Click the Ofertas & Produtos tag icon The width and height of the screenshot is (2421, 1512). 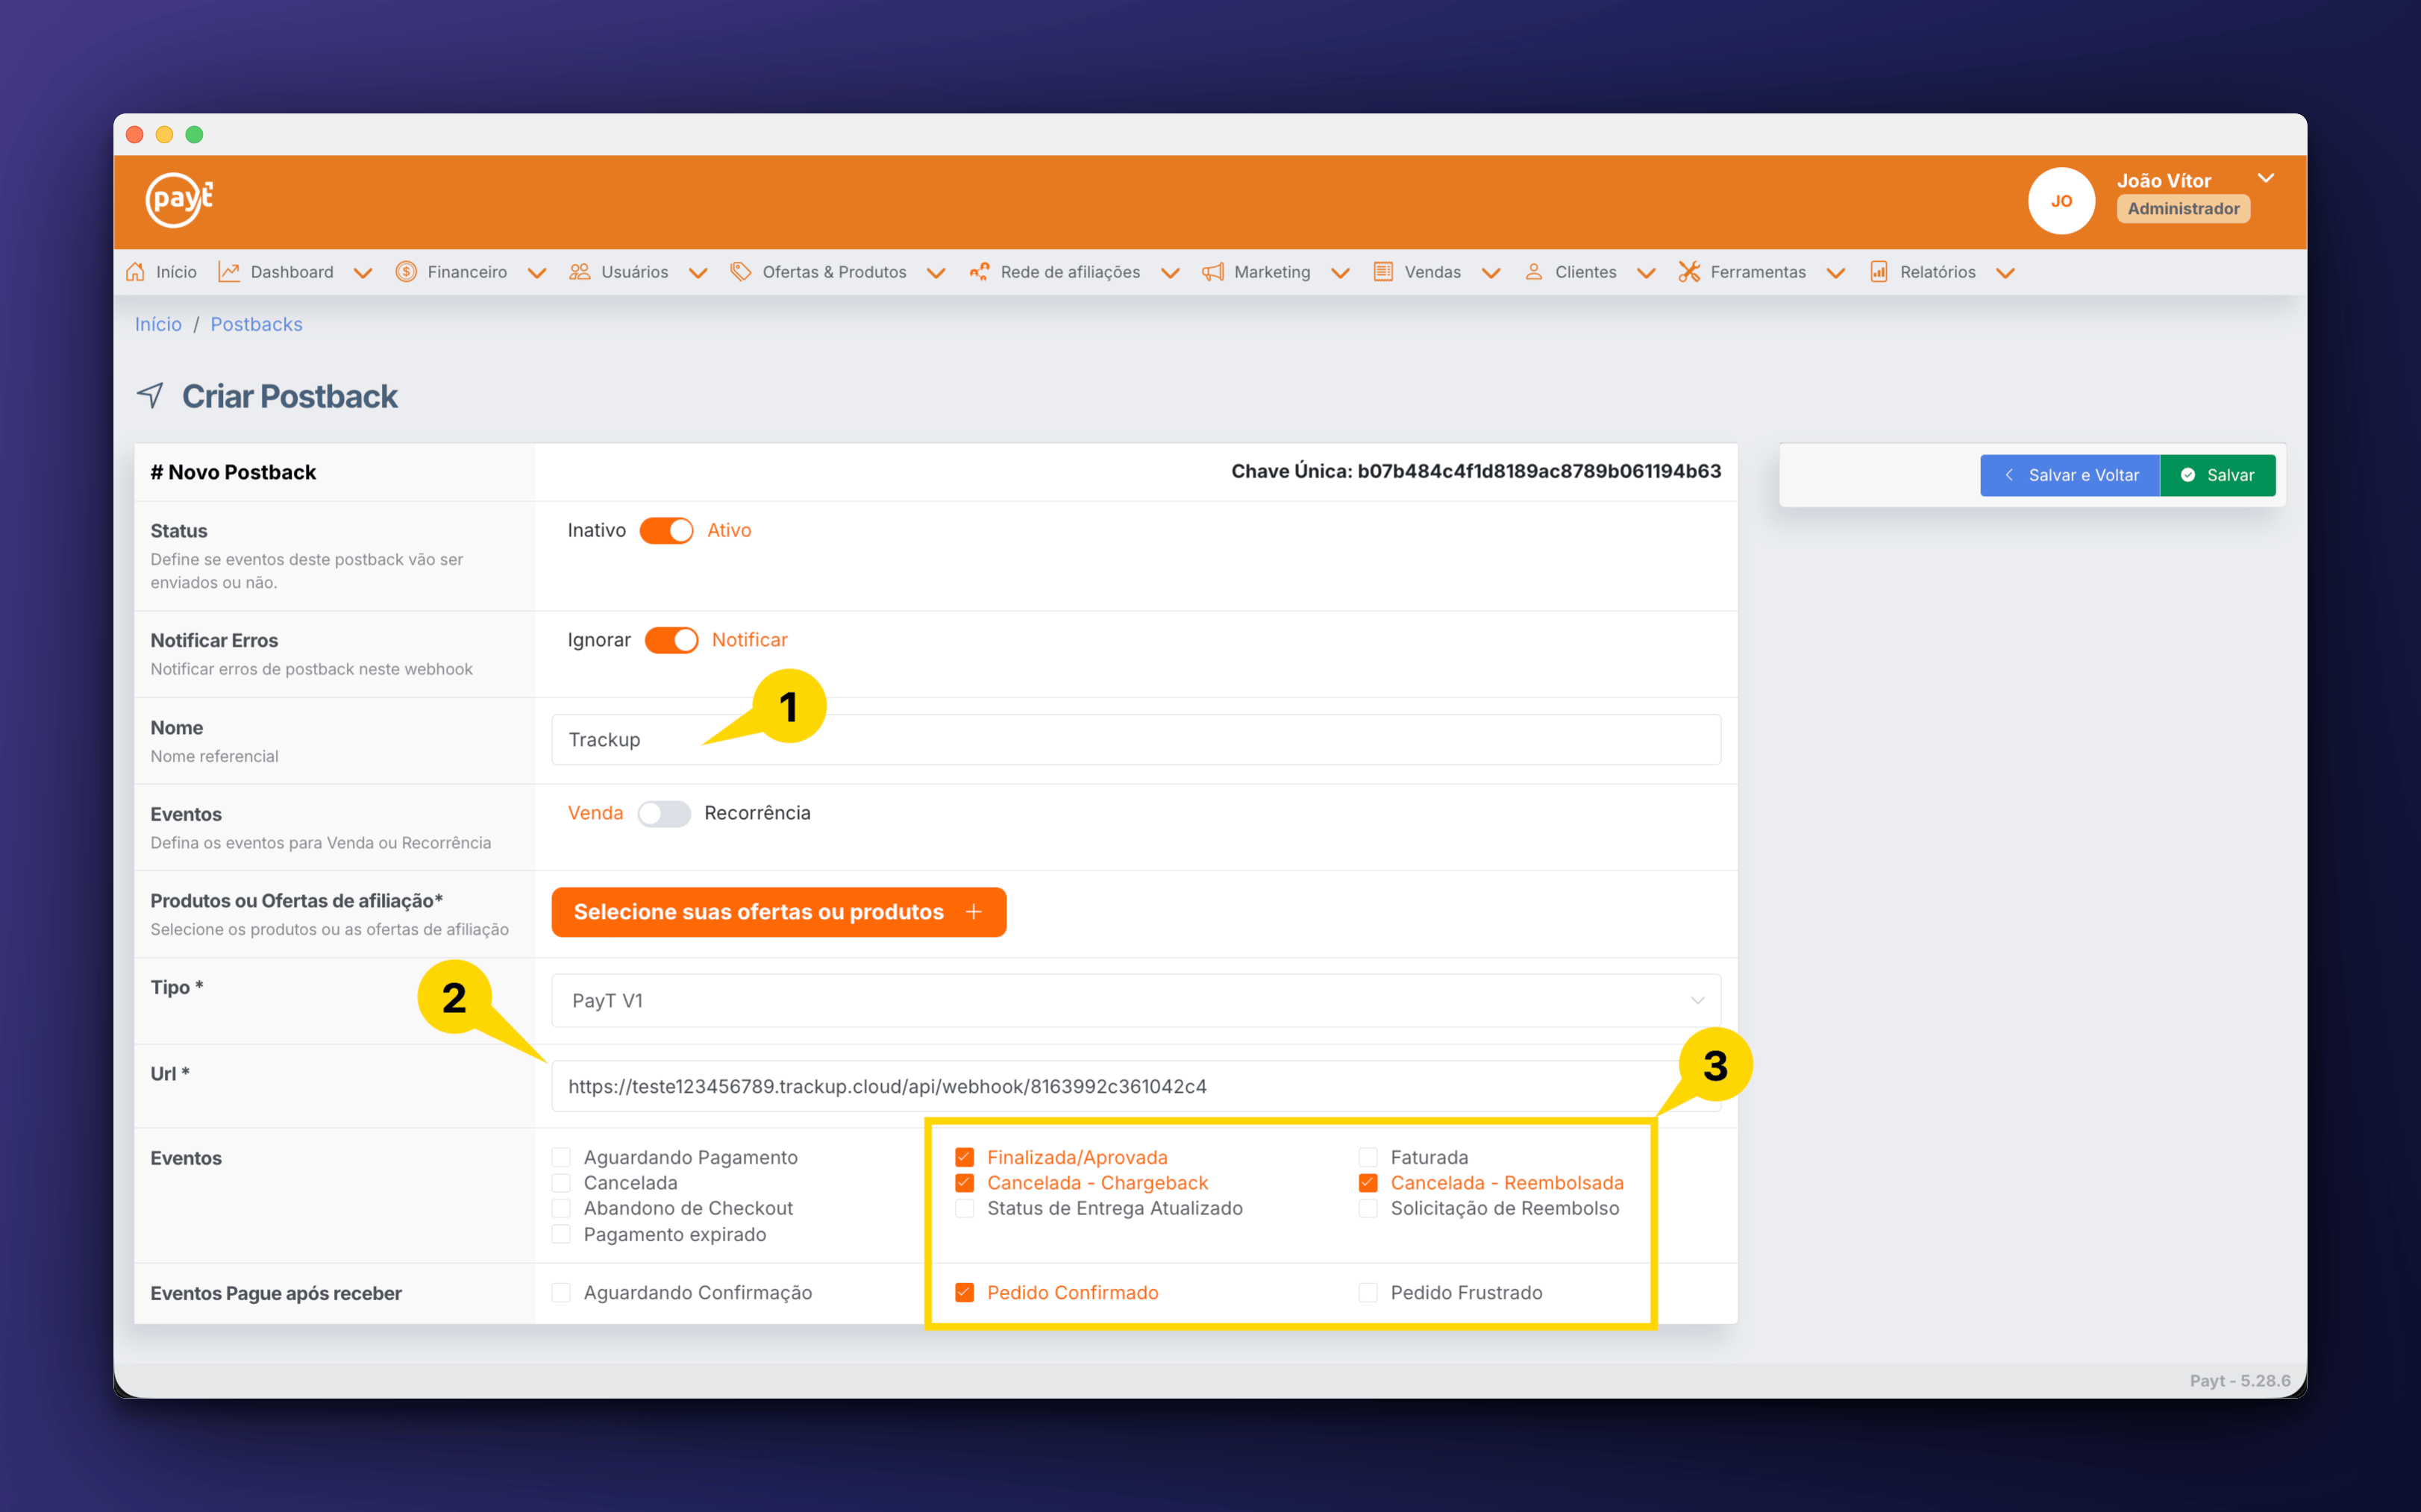[740, 272]
